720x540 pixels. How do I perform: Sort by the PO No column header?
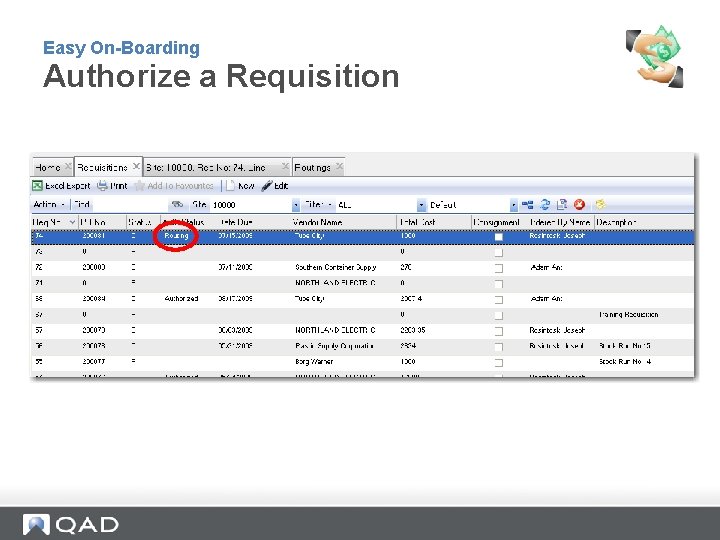pyautogui.click(x=102, y=222)
